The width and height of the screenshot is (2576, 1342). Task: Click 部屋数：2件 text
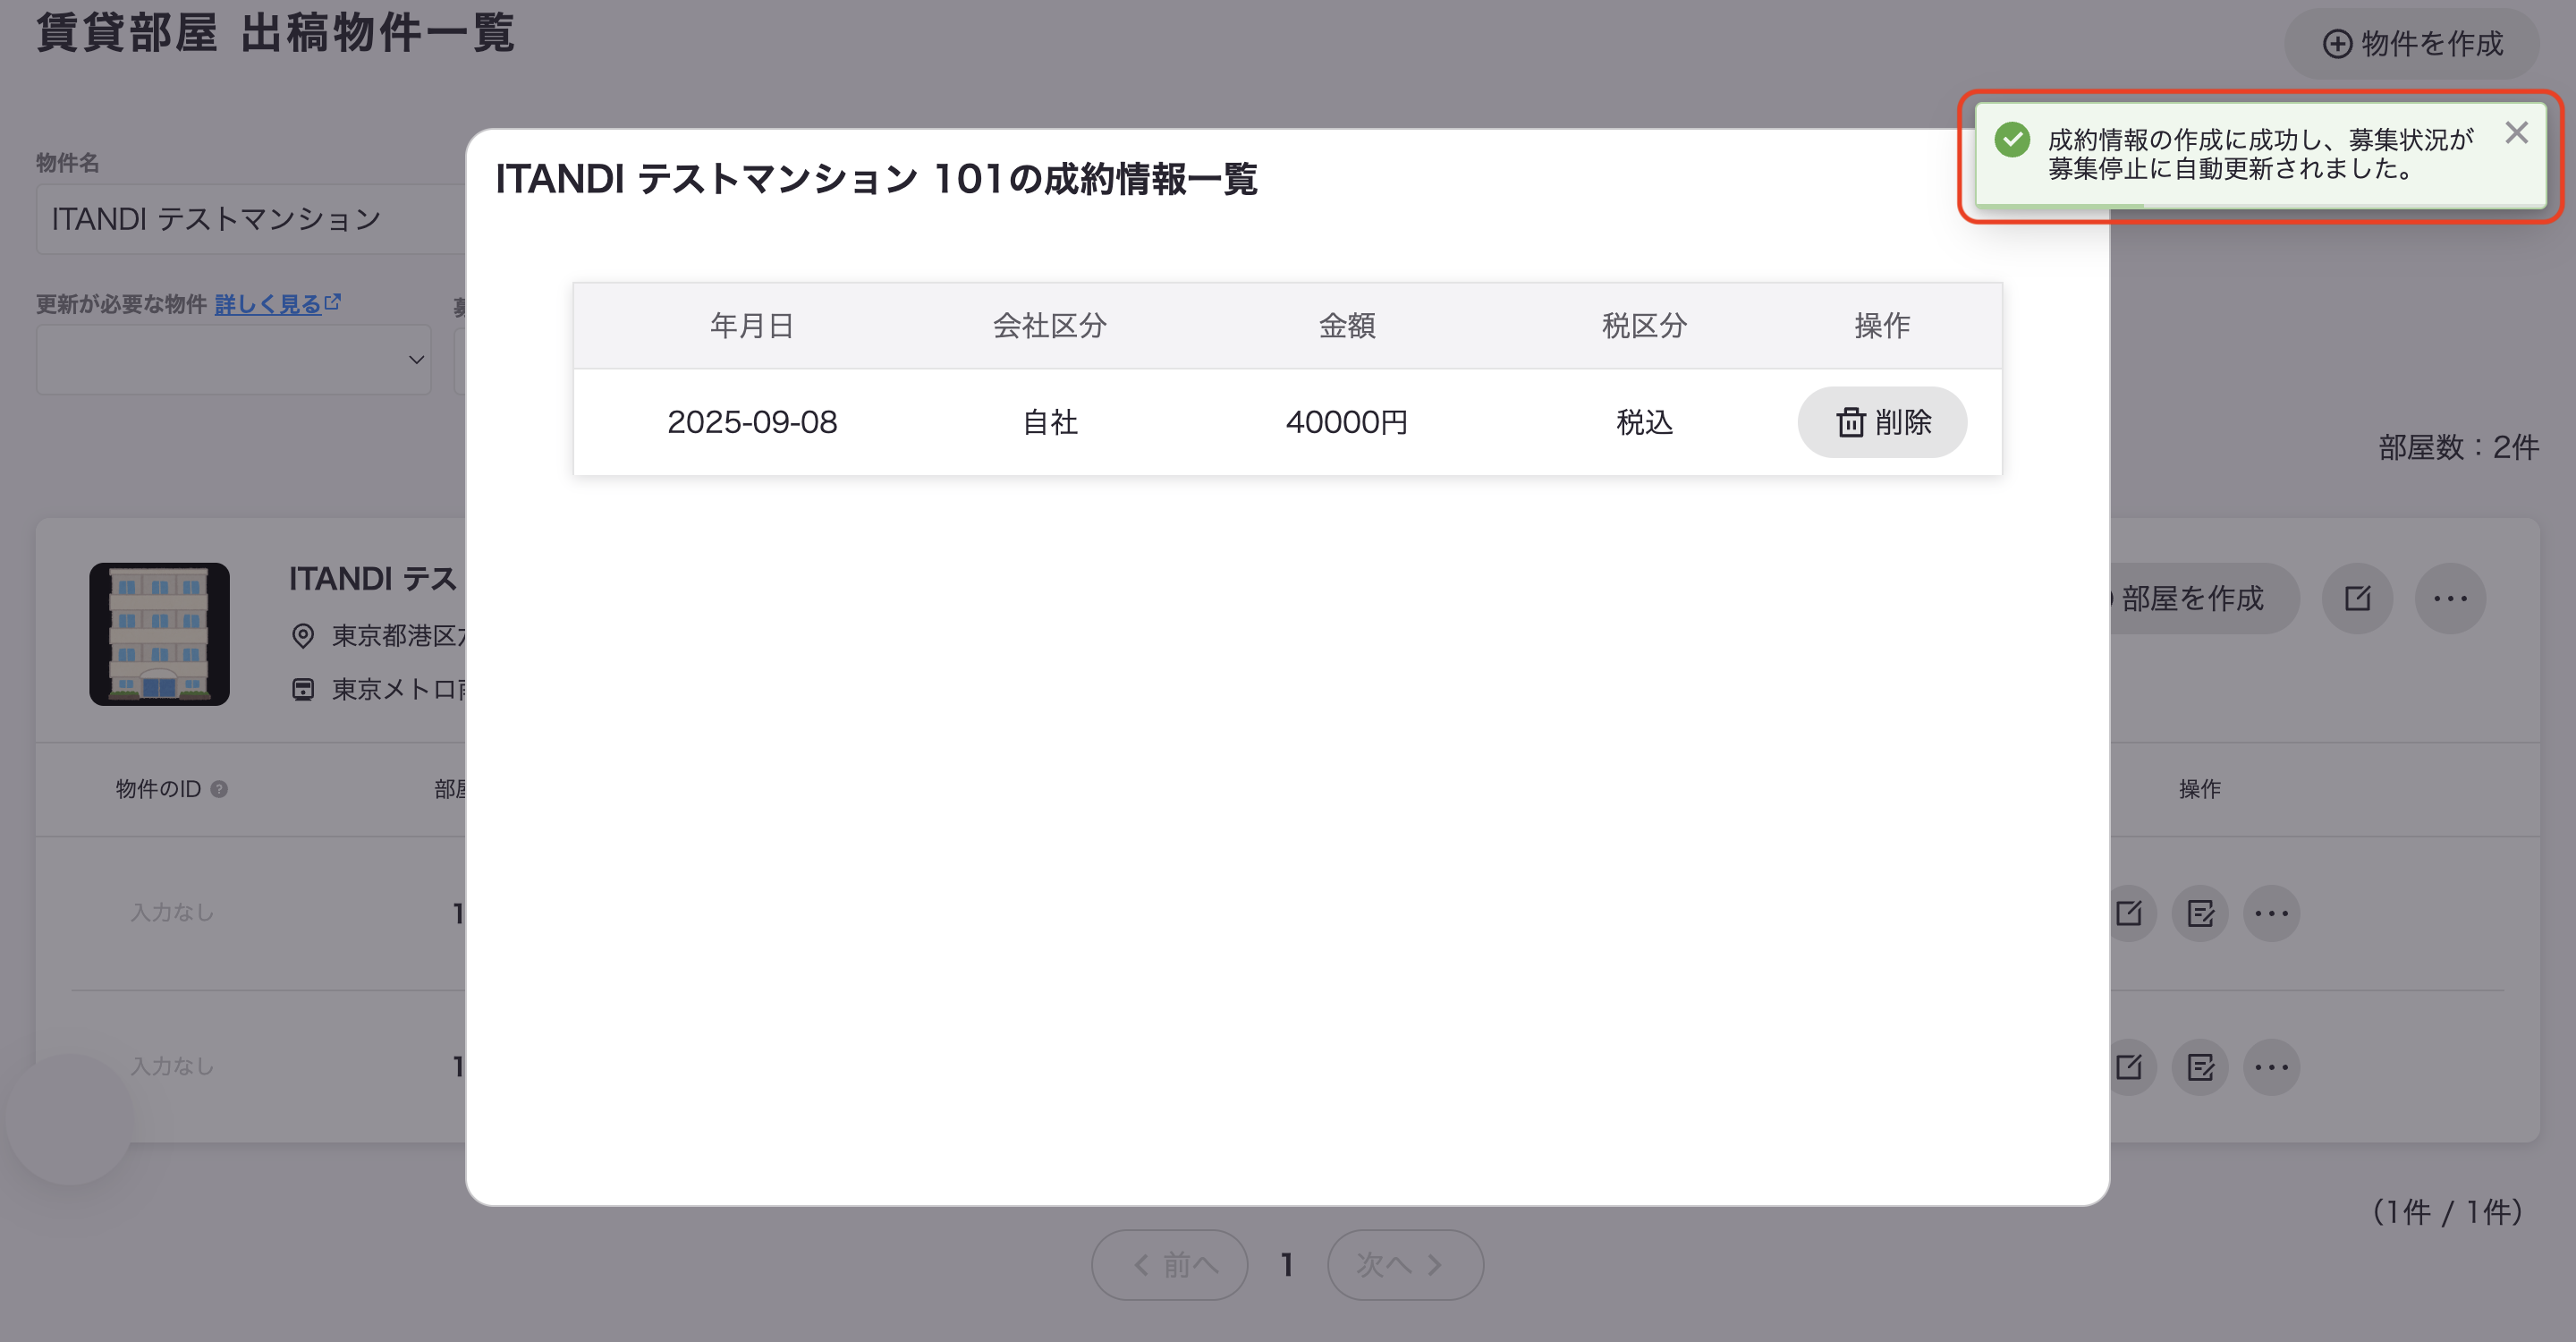[x=2458, y=447]
